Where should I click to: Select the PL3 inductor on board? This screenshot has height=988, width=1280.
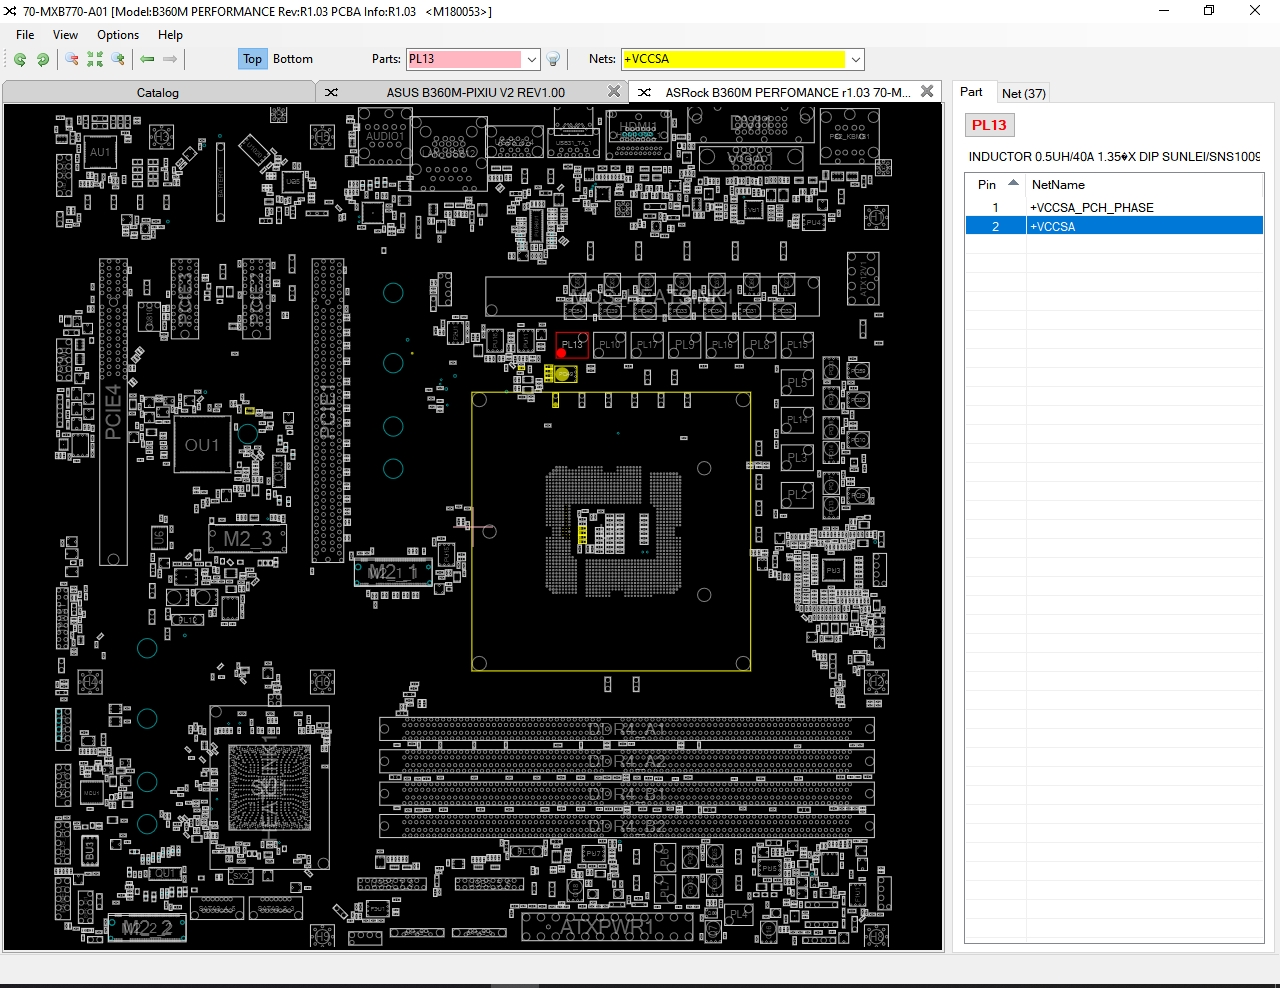click(x=797, y=457)
